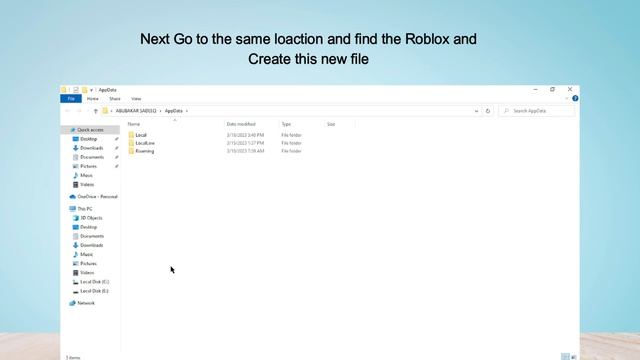Refresh the AppData folder view
This screenshot has height=360, width=640.
[x=488, y=111]
